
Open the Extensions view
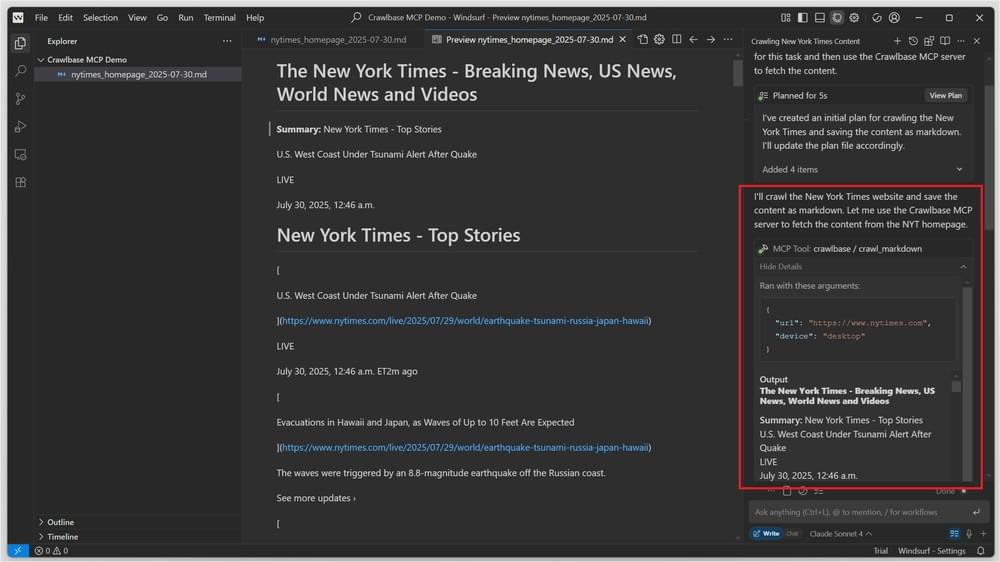click(19, 182)
